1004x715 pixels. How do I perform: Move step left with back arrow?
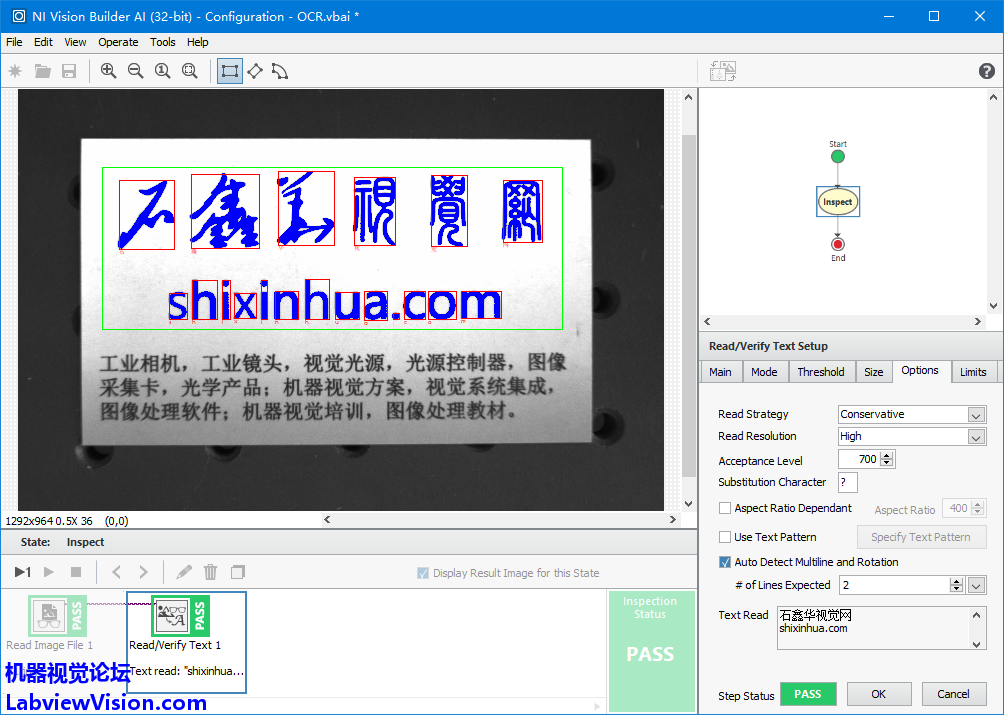116,572
